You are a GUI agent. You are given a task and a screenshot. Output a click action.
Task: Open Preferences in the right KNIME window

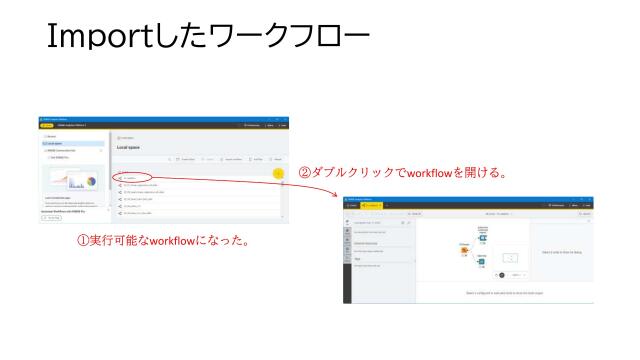click(x=557, y=205)
